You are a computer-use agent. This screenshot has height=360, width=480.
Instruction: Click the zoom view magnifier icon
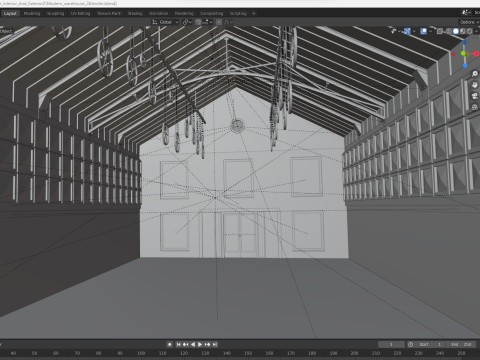point(475,74)
